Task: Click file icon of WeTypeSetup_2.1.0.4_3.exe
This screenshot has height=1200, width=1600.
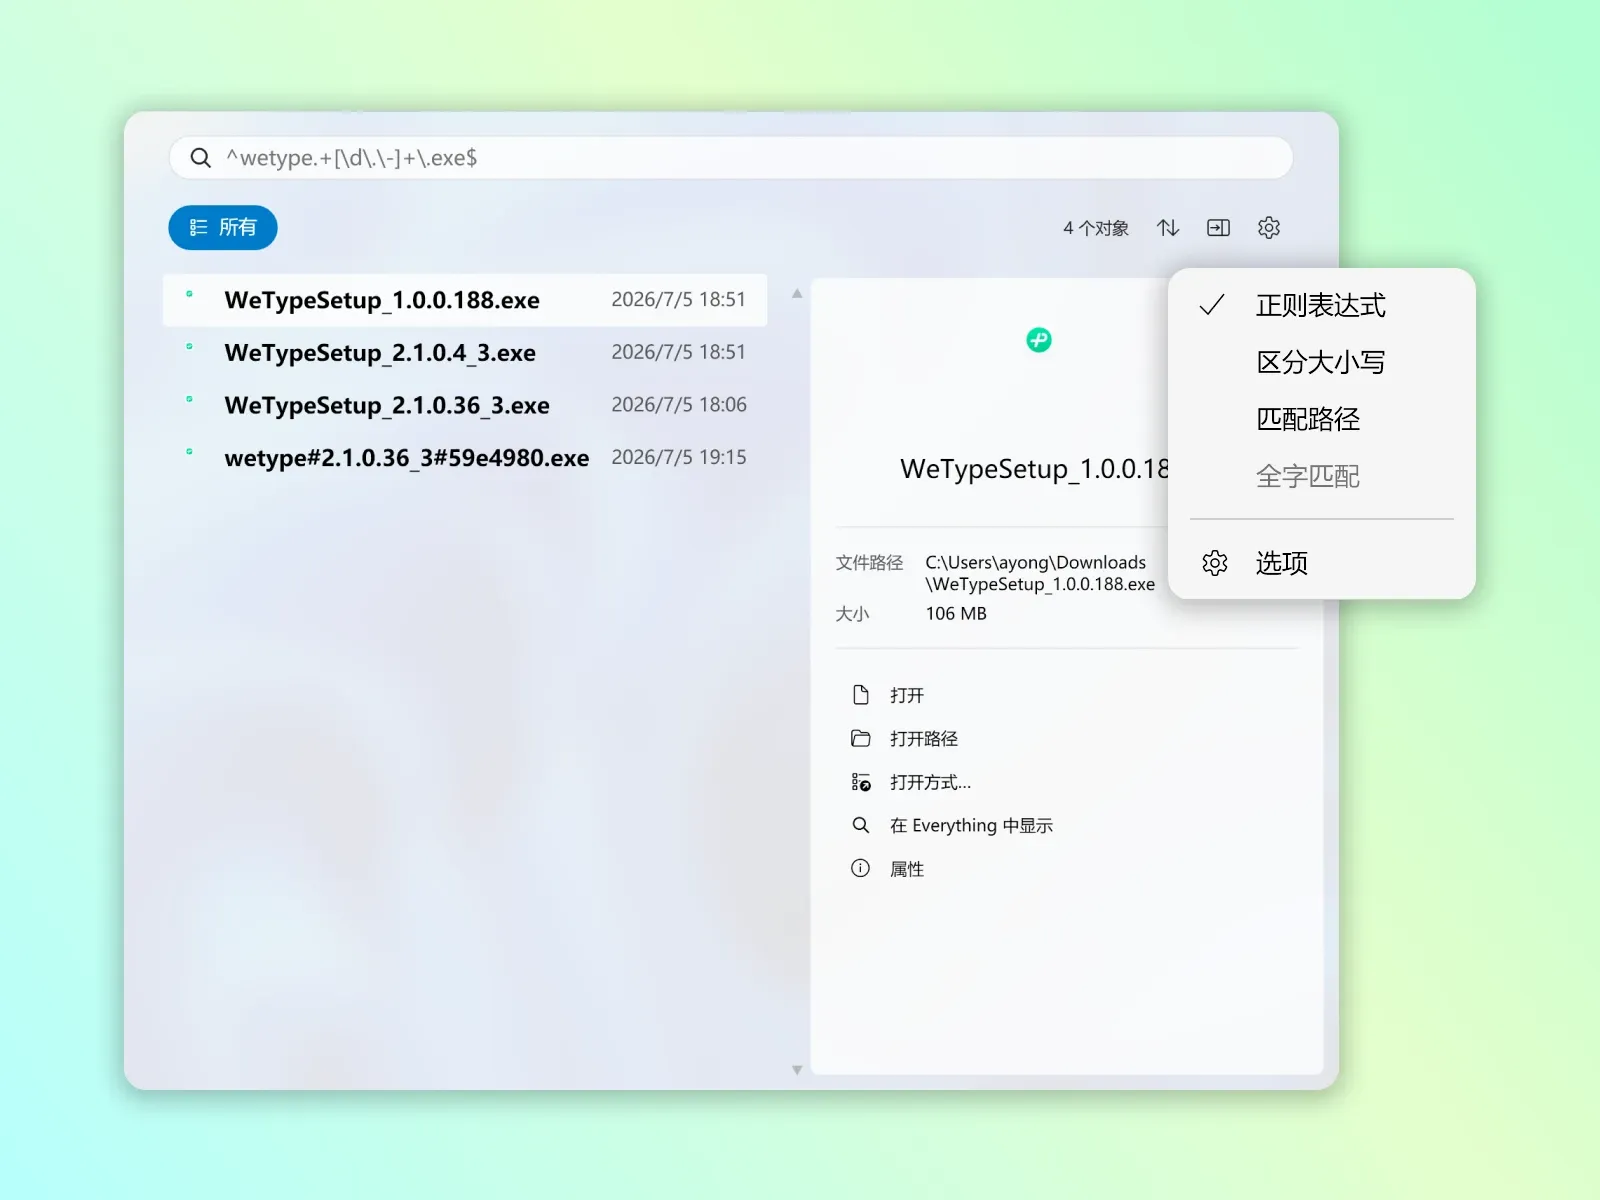Action: [x=189, y=346]
